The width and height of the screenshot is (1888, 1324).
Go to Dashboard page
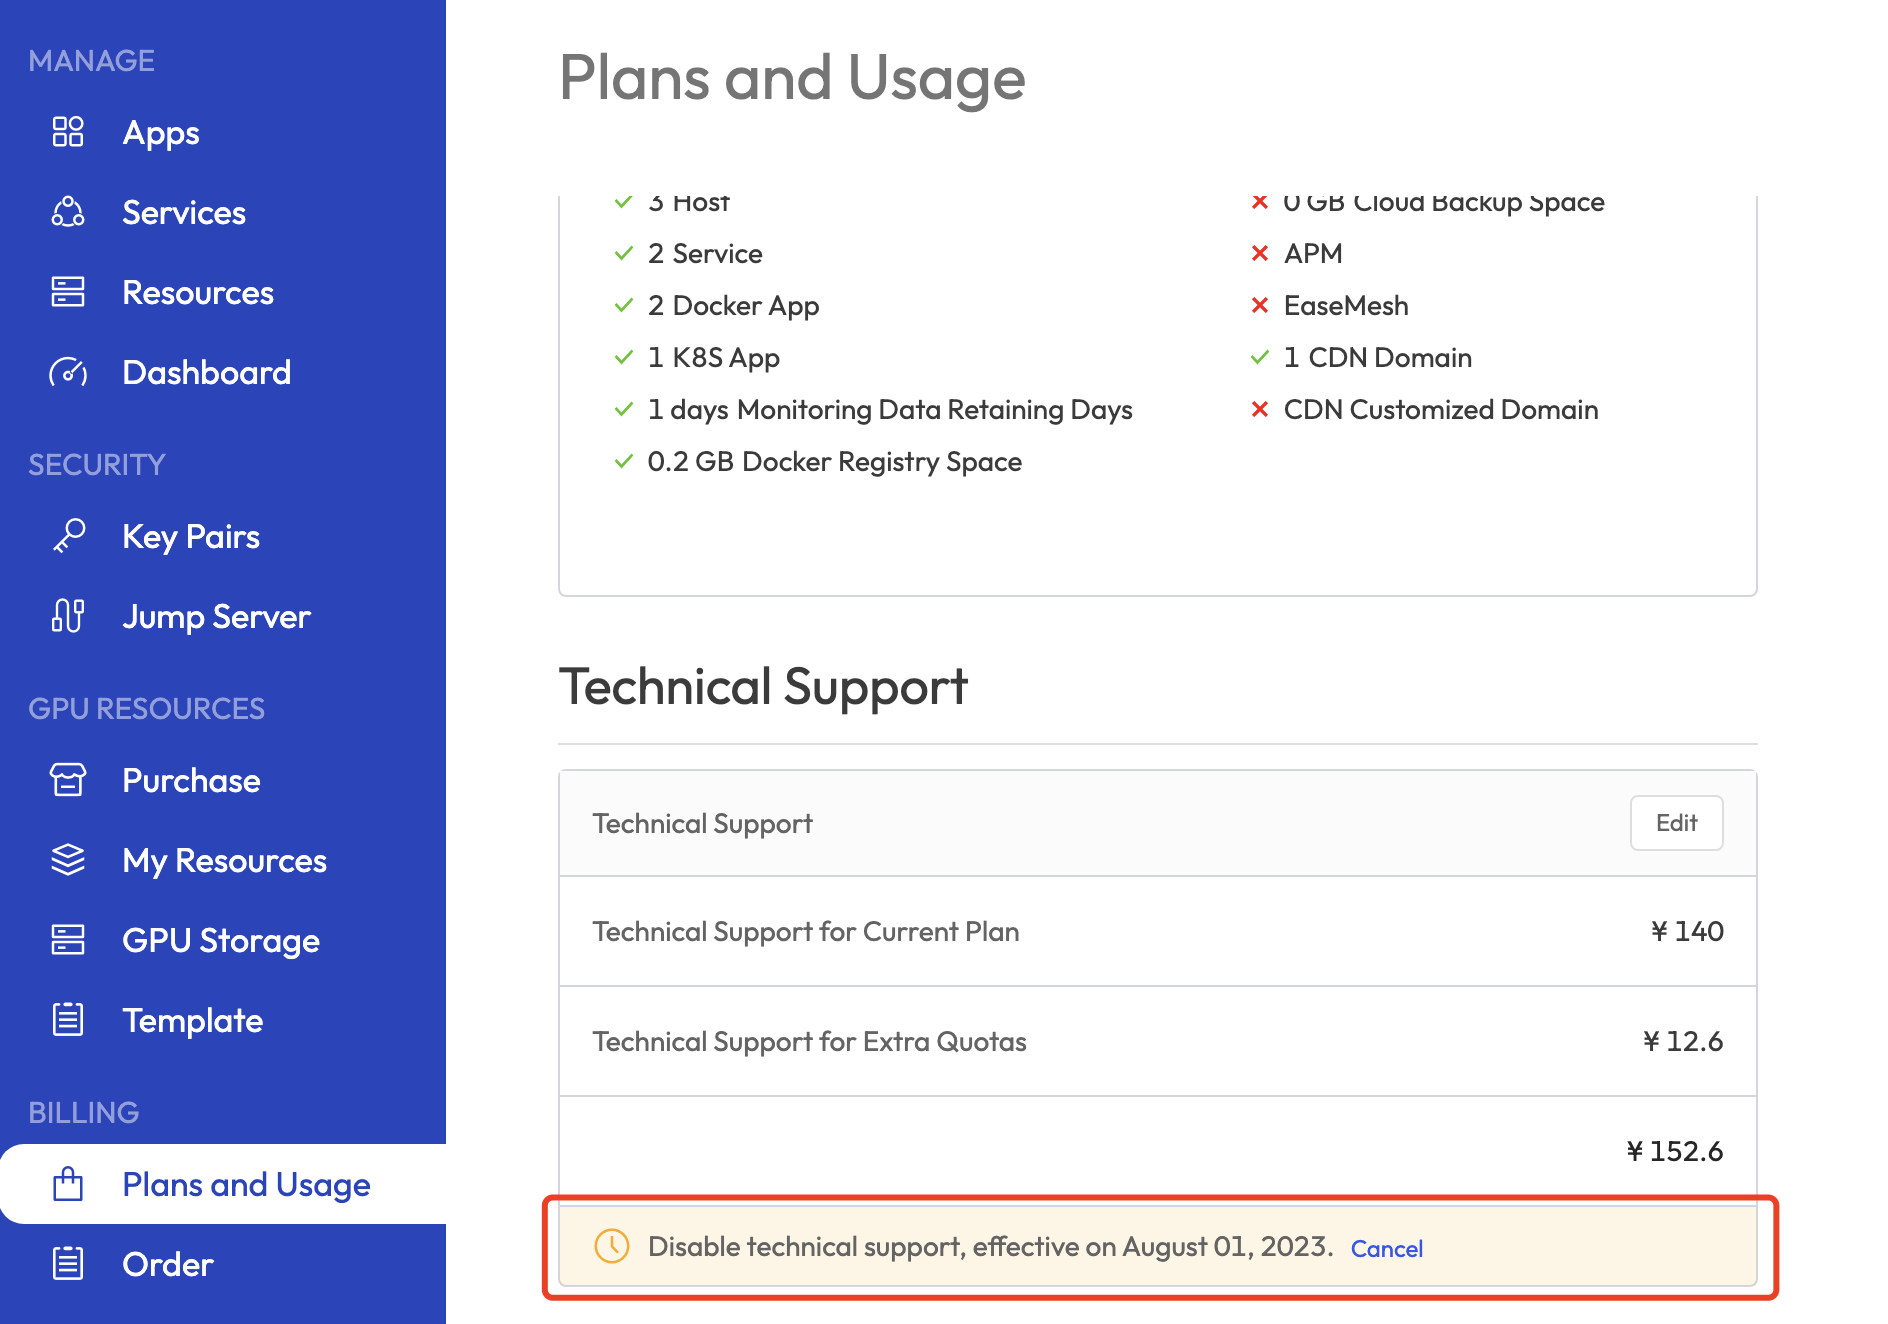click(206, 372)
